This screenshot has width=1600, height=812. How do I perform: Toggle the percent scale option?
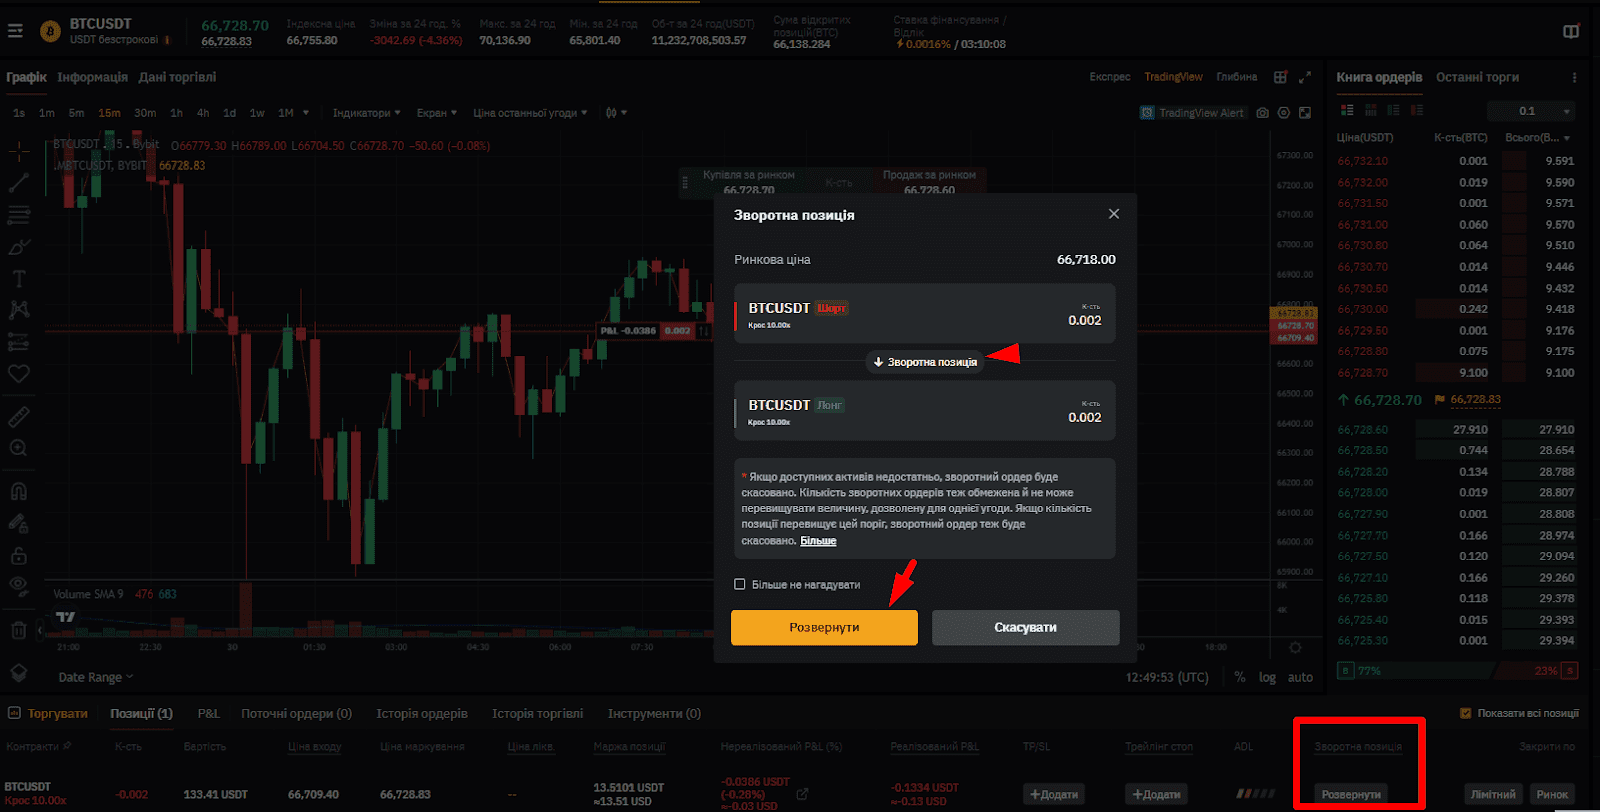[x=1240, y=677]
